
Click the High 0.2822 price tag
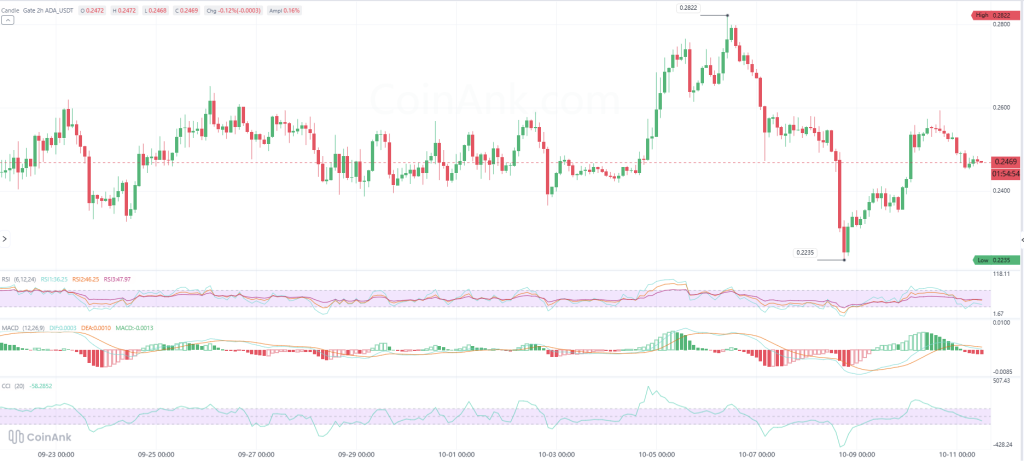click(x=996, y=15)
